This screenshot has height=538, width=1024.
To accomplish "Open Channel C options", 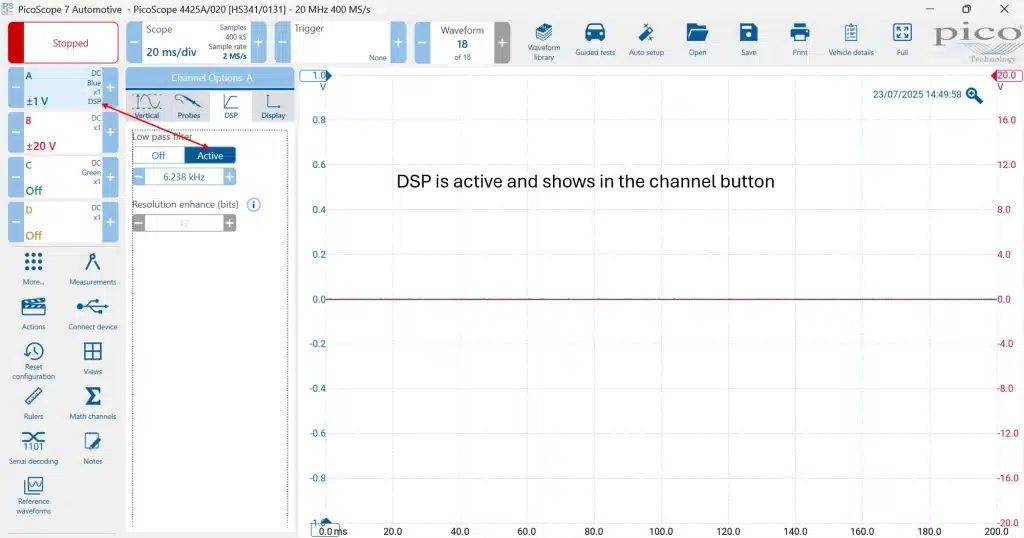I will pos(63,177).
